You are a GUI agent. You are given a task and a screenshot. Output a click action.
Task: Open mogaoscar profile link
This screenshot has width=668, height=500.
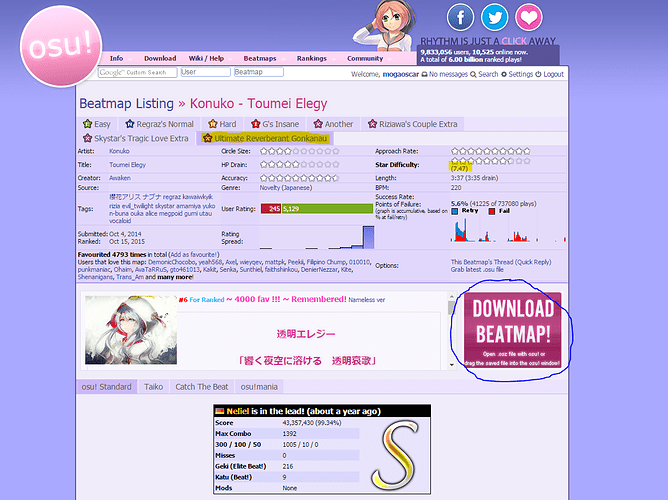[x=400, y=74]
